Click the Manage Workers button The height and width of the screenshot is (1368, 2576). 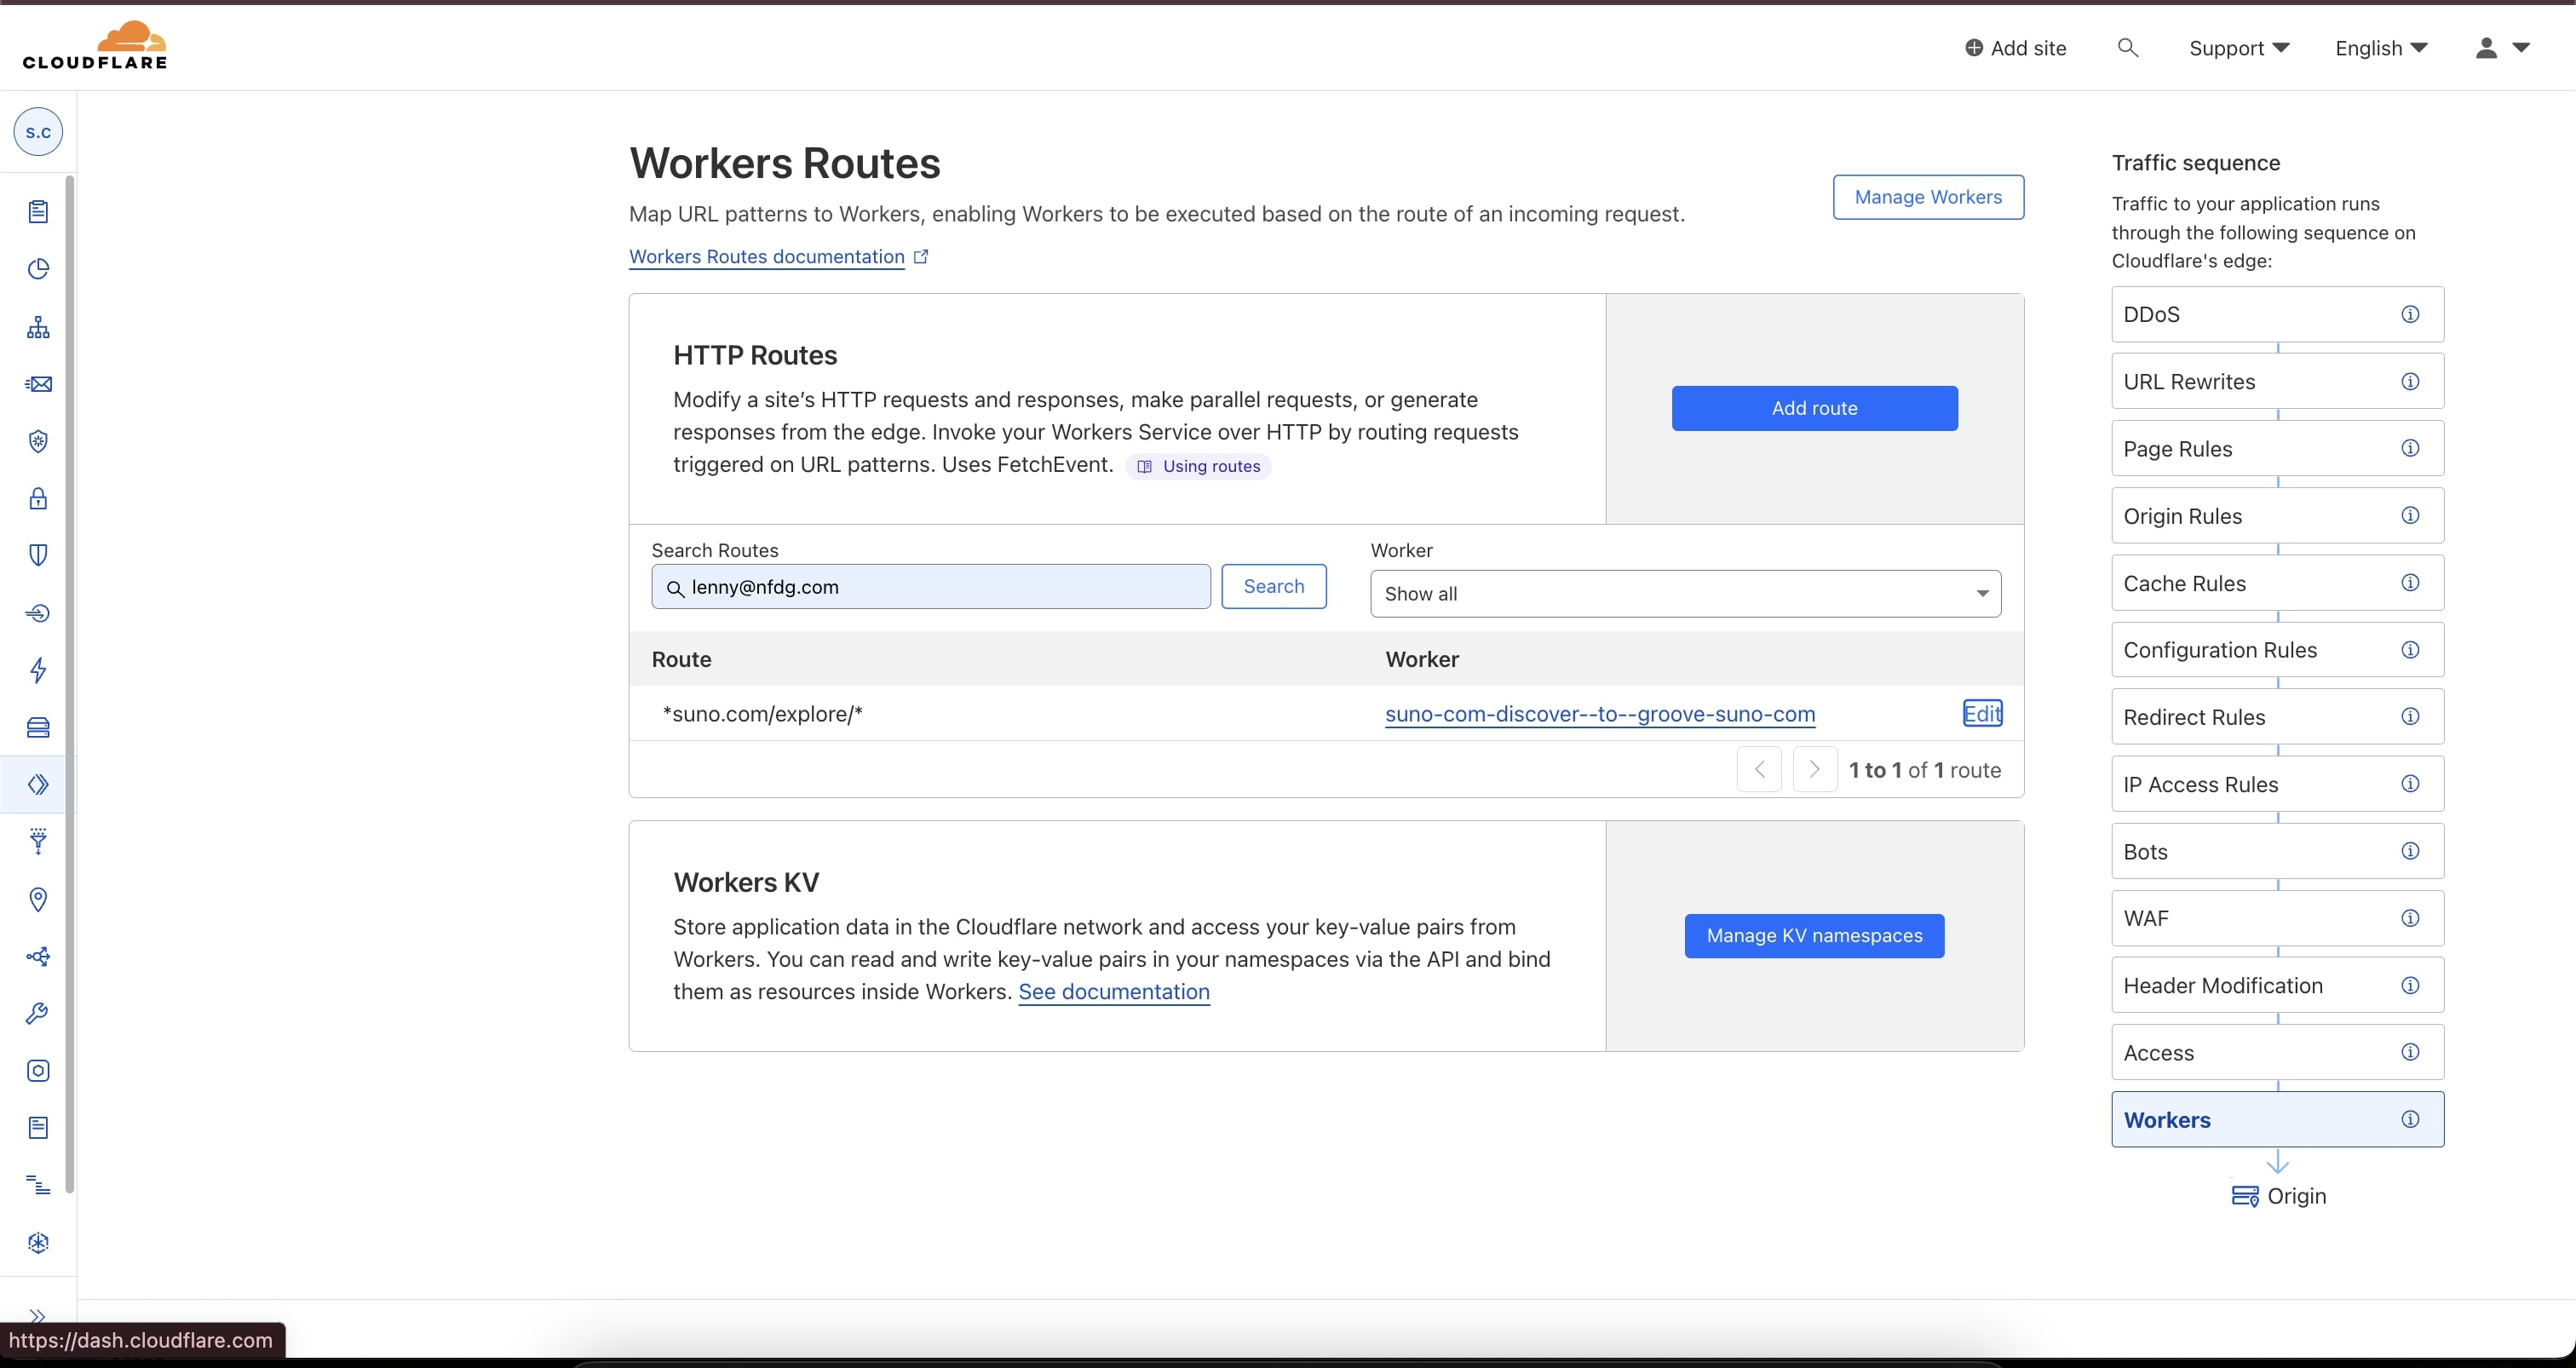[1928, 197]
